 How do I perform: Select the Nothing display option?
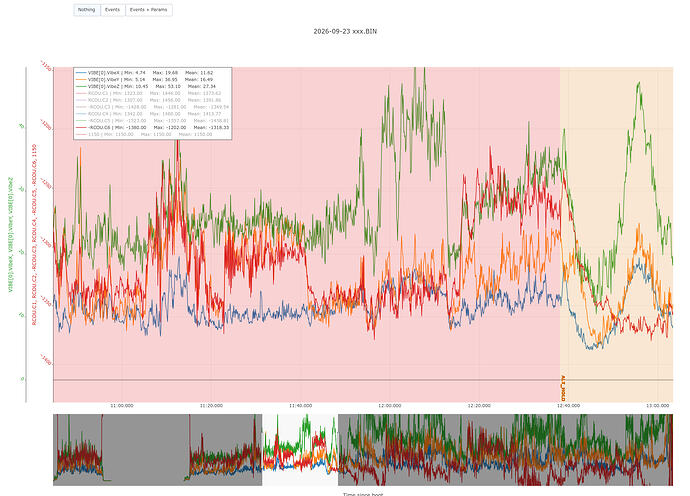(87, 10)
